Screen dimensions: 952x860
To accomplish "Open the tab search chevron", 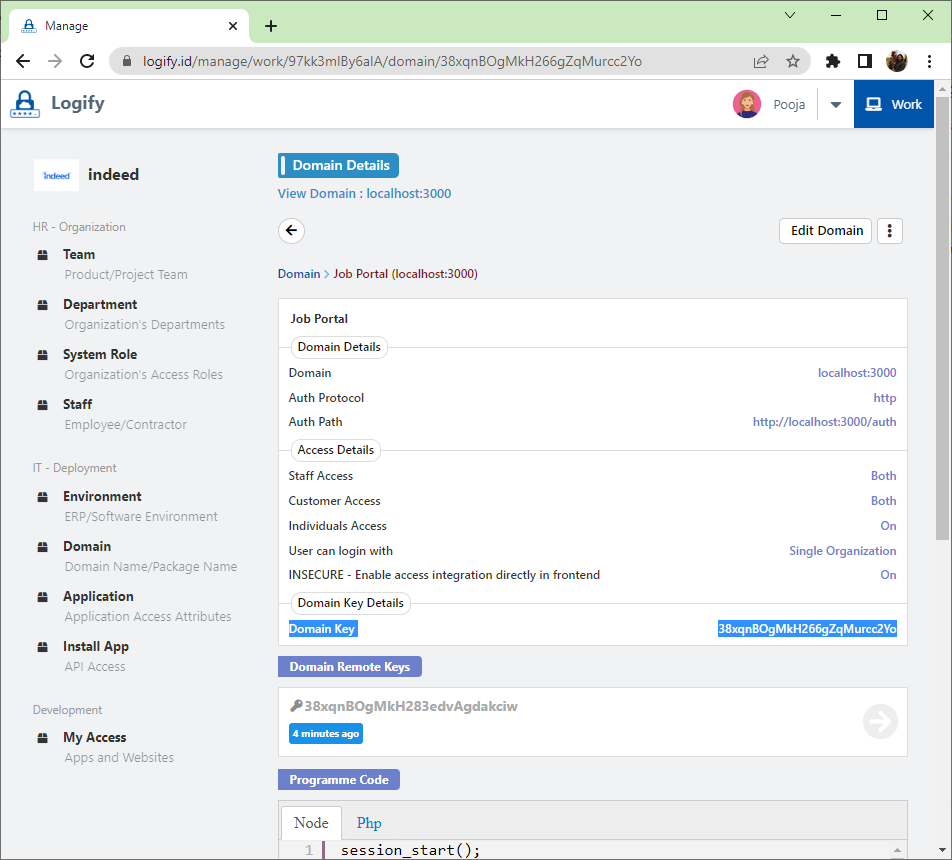I will pyautogui.click(x=790, y=15).
